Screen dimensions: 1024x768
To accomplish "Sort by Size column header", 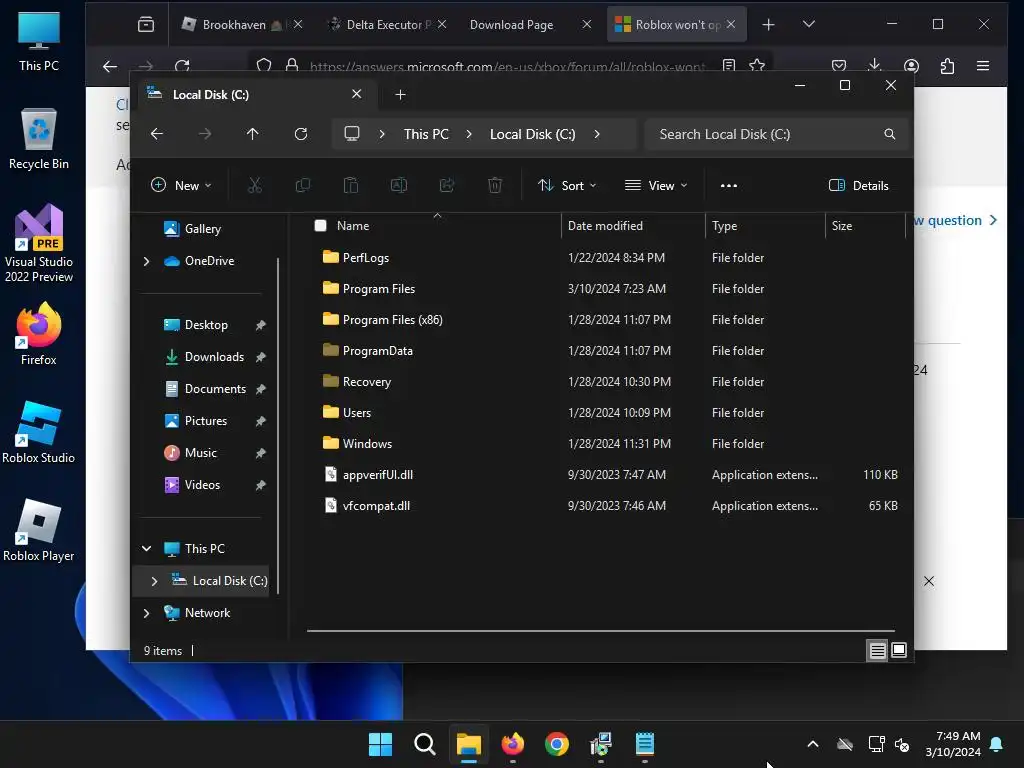I will pos(865,226).
